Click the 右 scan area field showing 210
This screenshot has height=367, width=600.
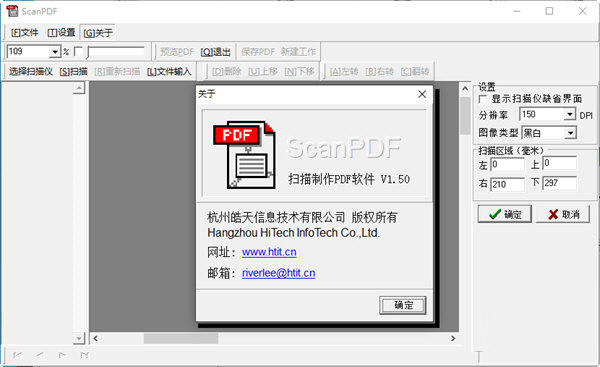(x=507, y=184)
